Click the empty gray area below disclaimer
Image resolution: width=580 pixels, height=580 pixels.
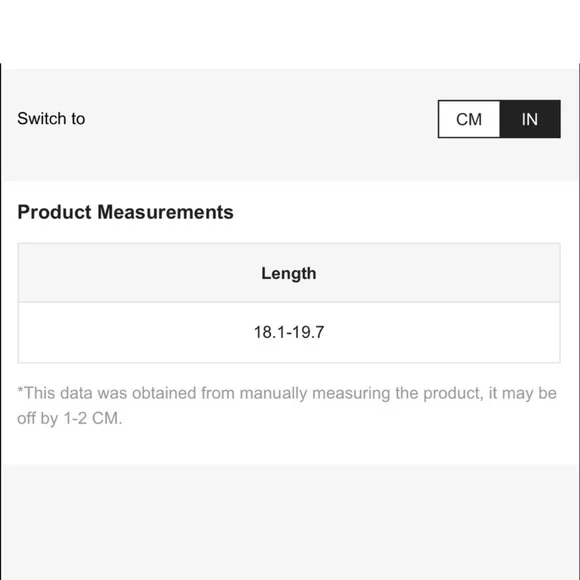click(290, 522)
